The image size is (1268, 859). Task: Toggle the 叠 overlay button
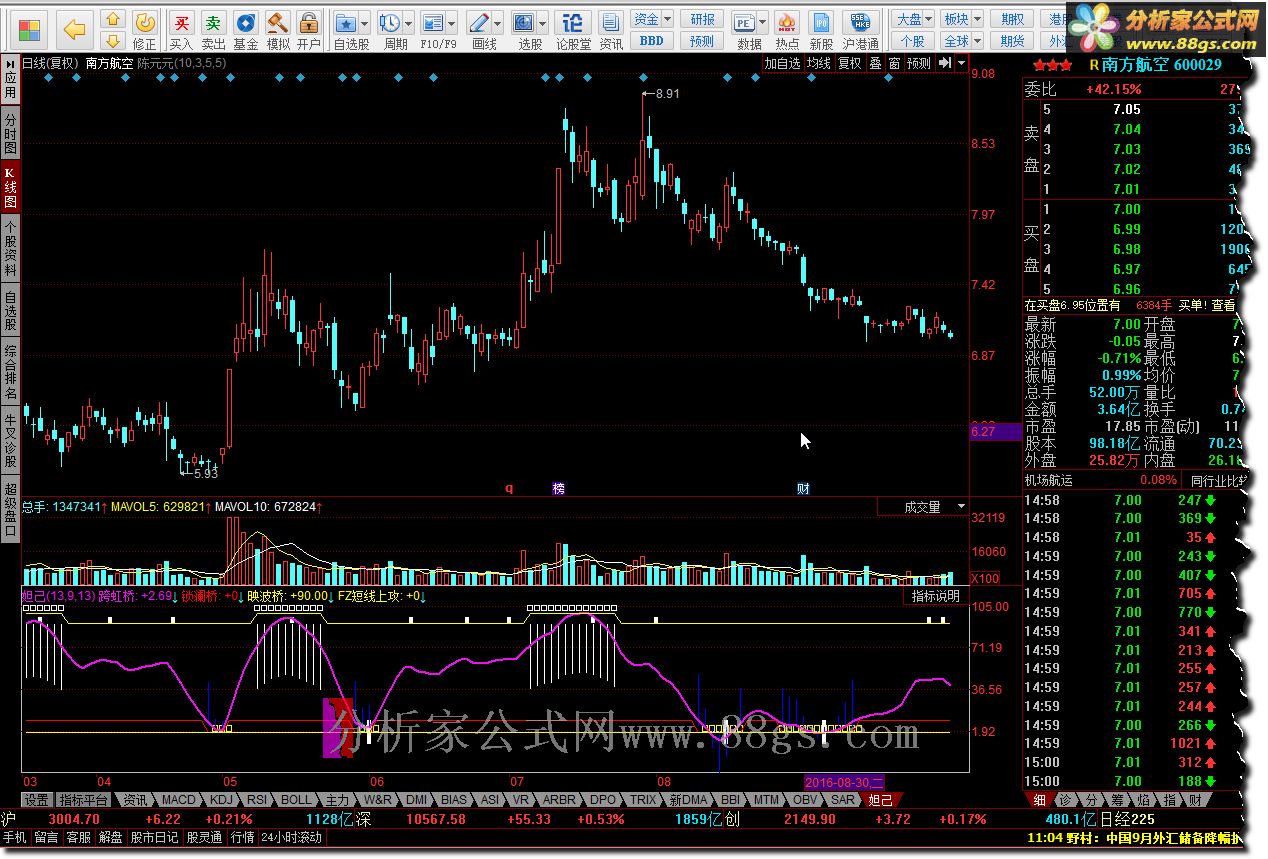pyautogui.click(x=875, y=63)
